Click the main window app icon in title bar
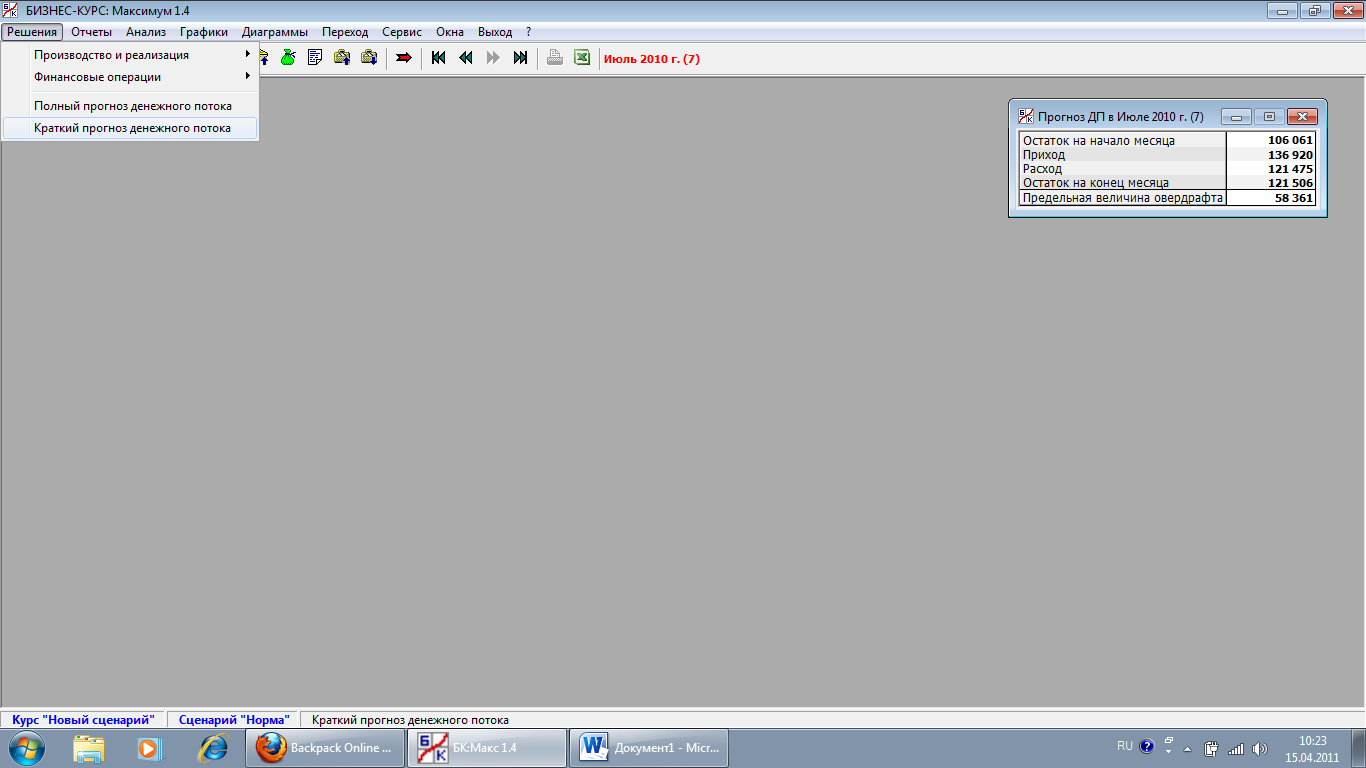Image resolution: width=1366 pixels, height=768 pixels. 11,10
